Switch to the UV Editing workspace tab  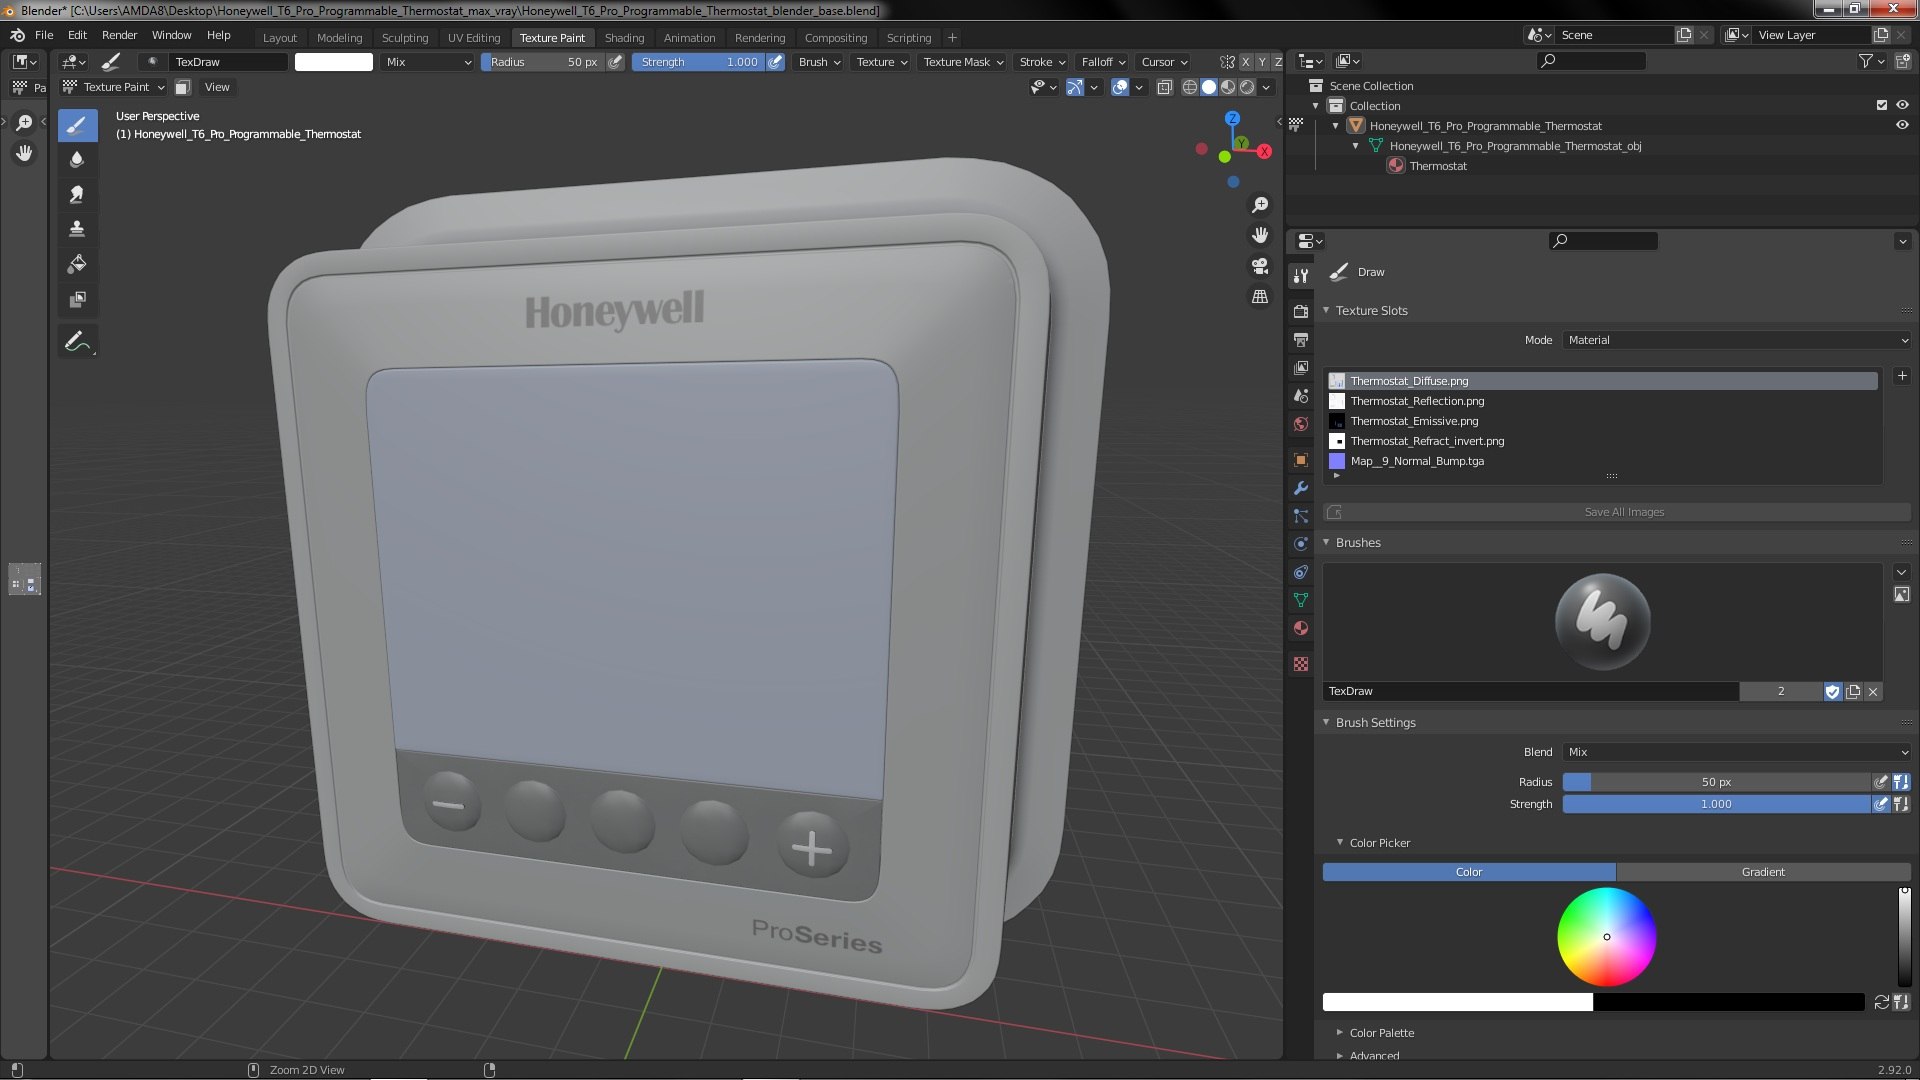click(x=473, y=38)
